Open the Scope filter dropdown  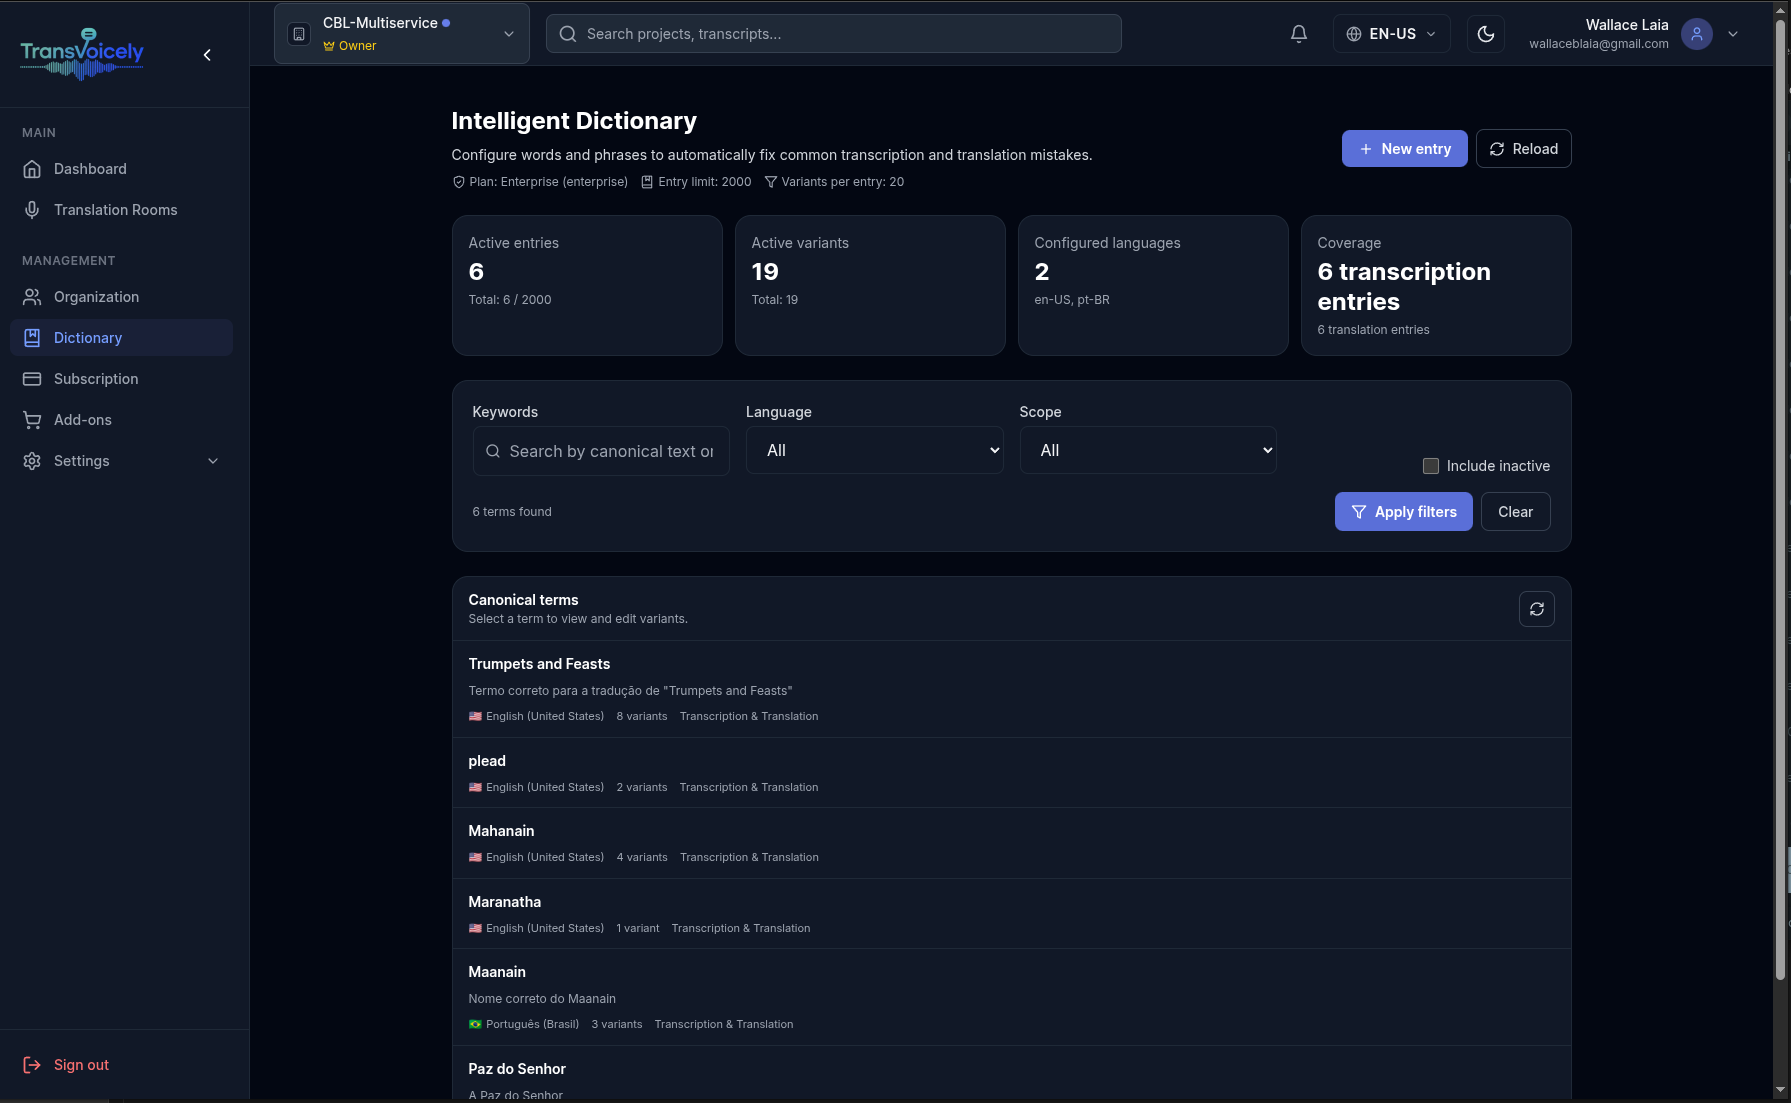pyautogui.click(x=1148, y=450)
